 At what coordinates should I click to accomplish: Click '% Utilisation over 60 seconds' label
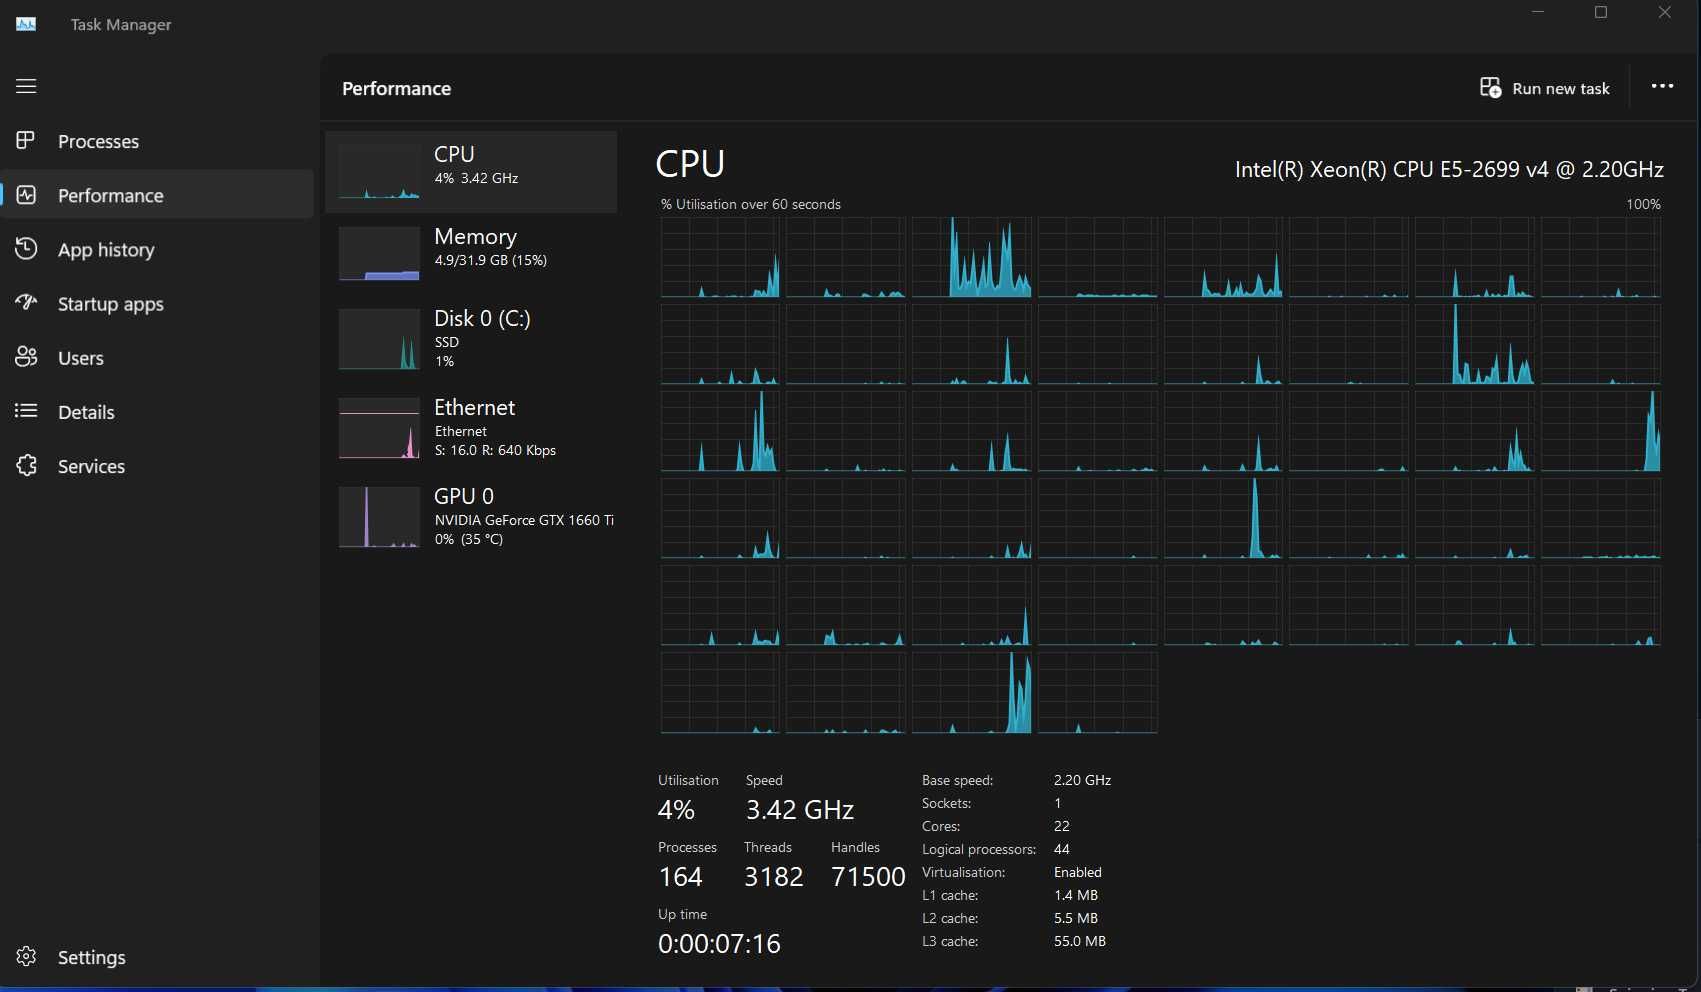[x=751, y=204]
